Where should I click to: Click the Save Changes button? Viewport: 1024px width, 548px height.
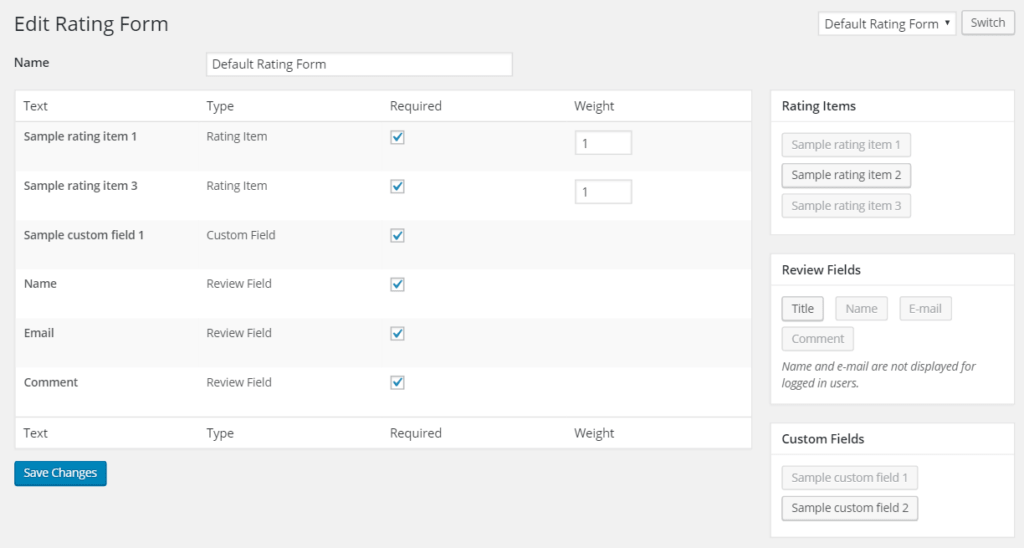click(x=60, y=473)
